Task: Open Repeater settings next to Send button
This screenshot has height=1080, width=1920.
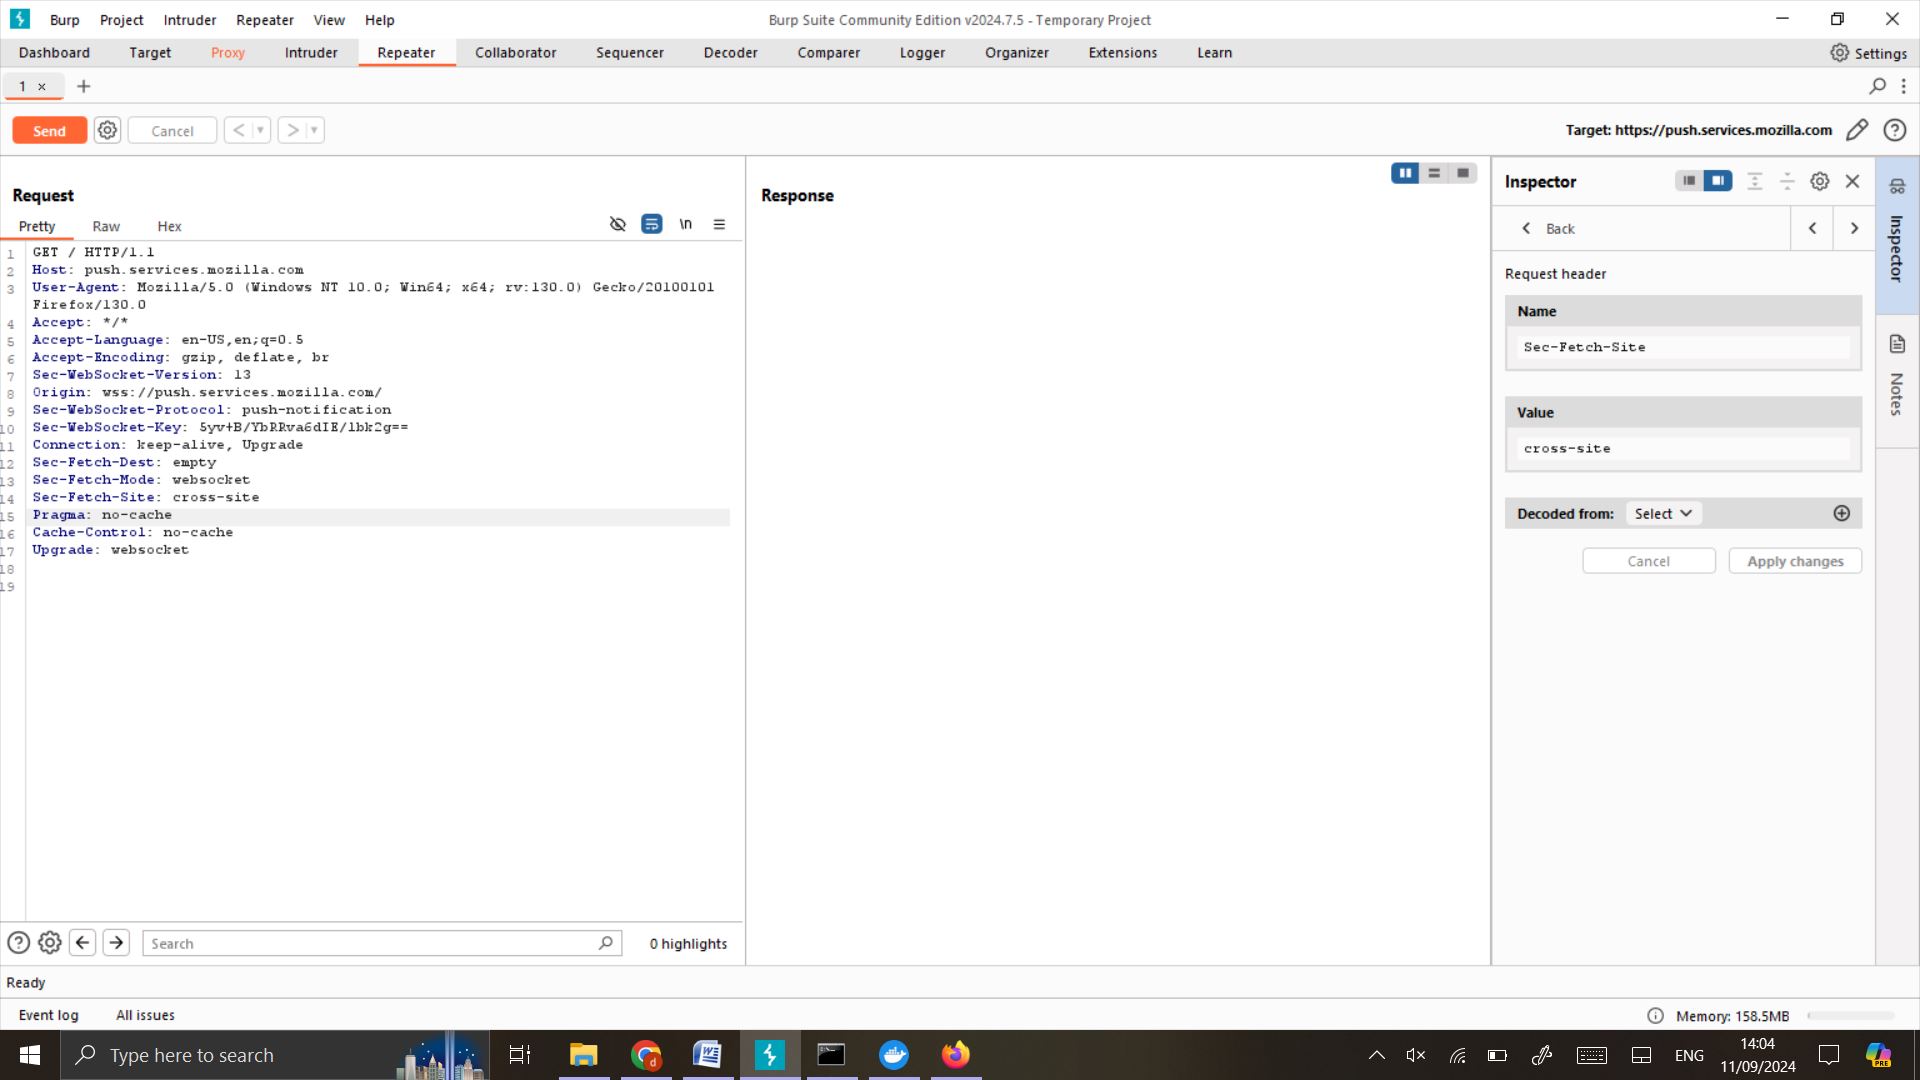Action: (107, 130)
